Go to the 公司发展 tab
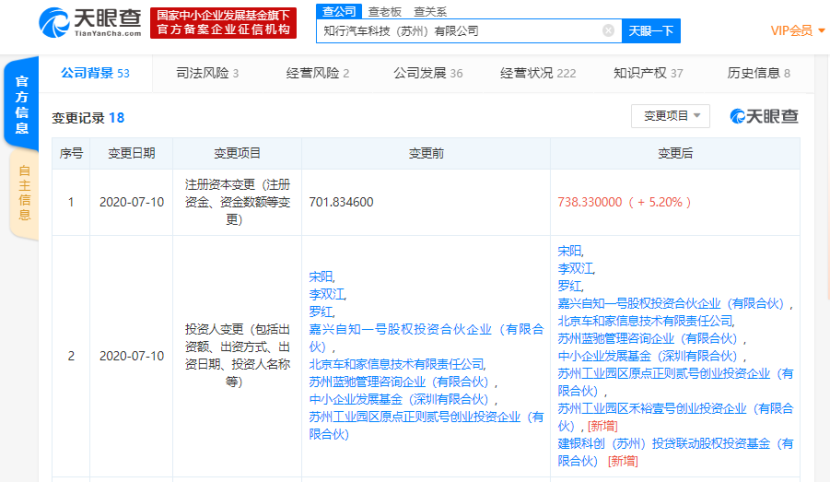830x482 pixels. pos(427,73)
